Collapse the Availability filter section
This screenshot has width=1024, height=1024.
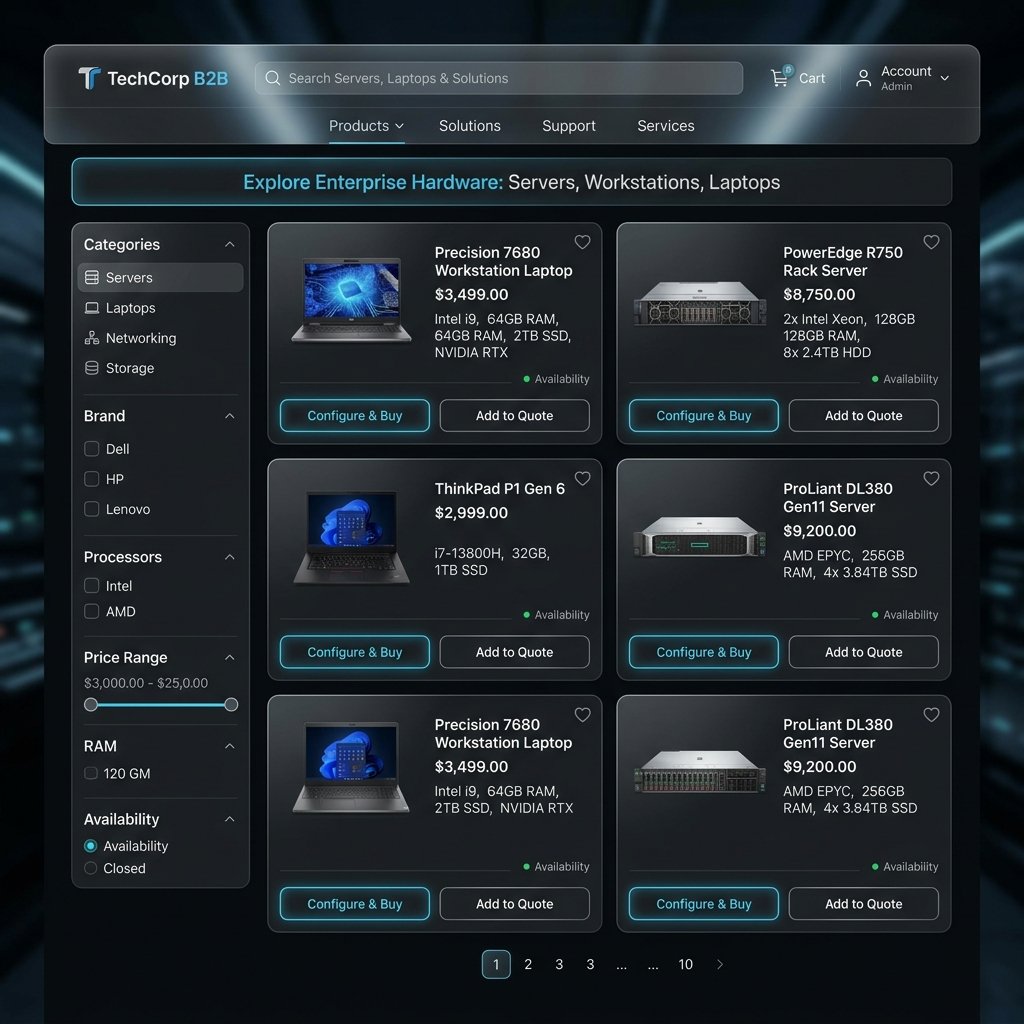tap(229, 819)
